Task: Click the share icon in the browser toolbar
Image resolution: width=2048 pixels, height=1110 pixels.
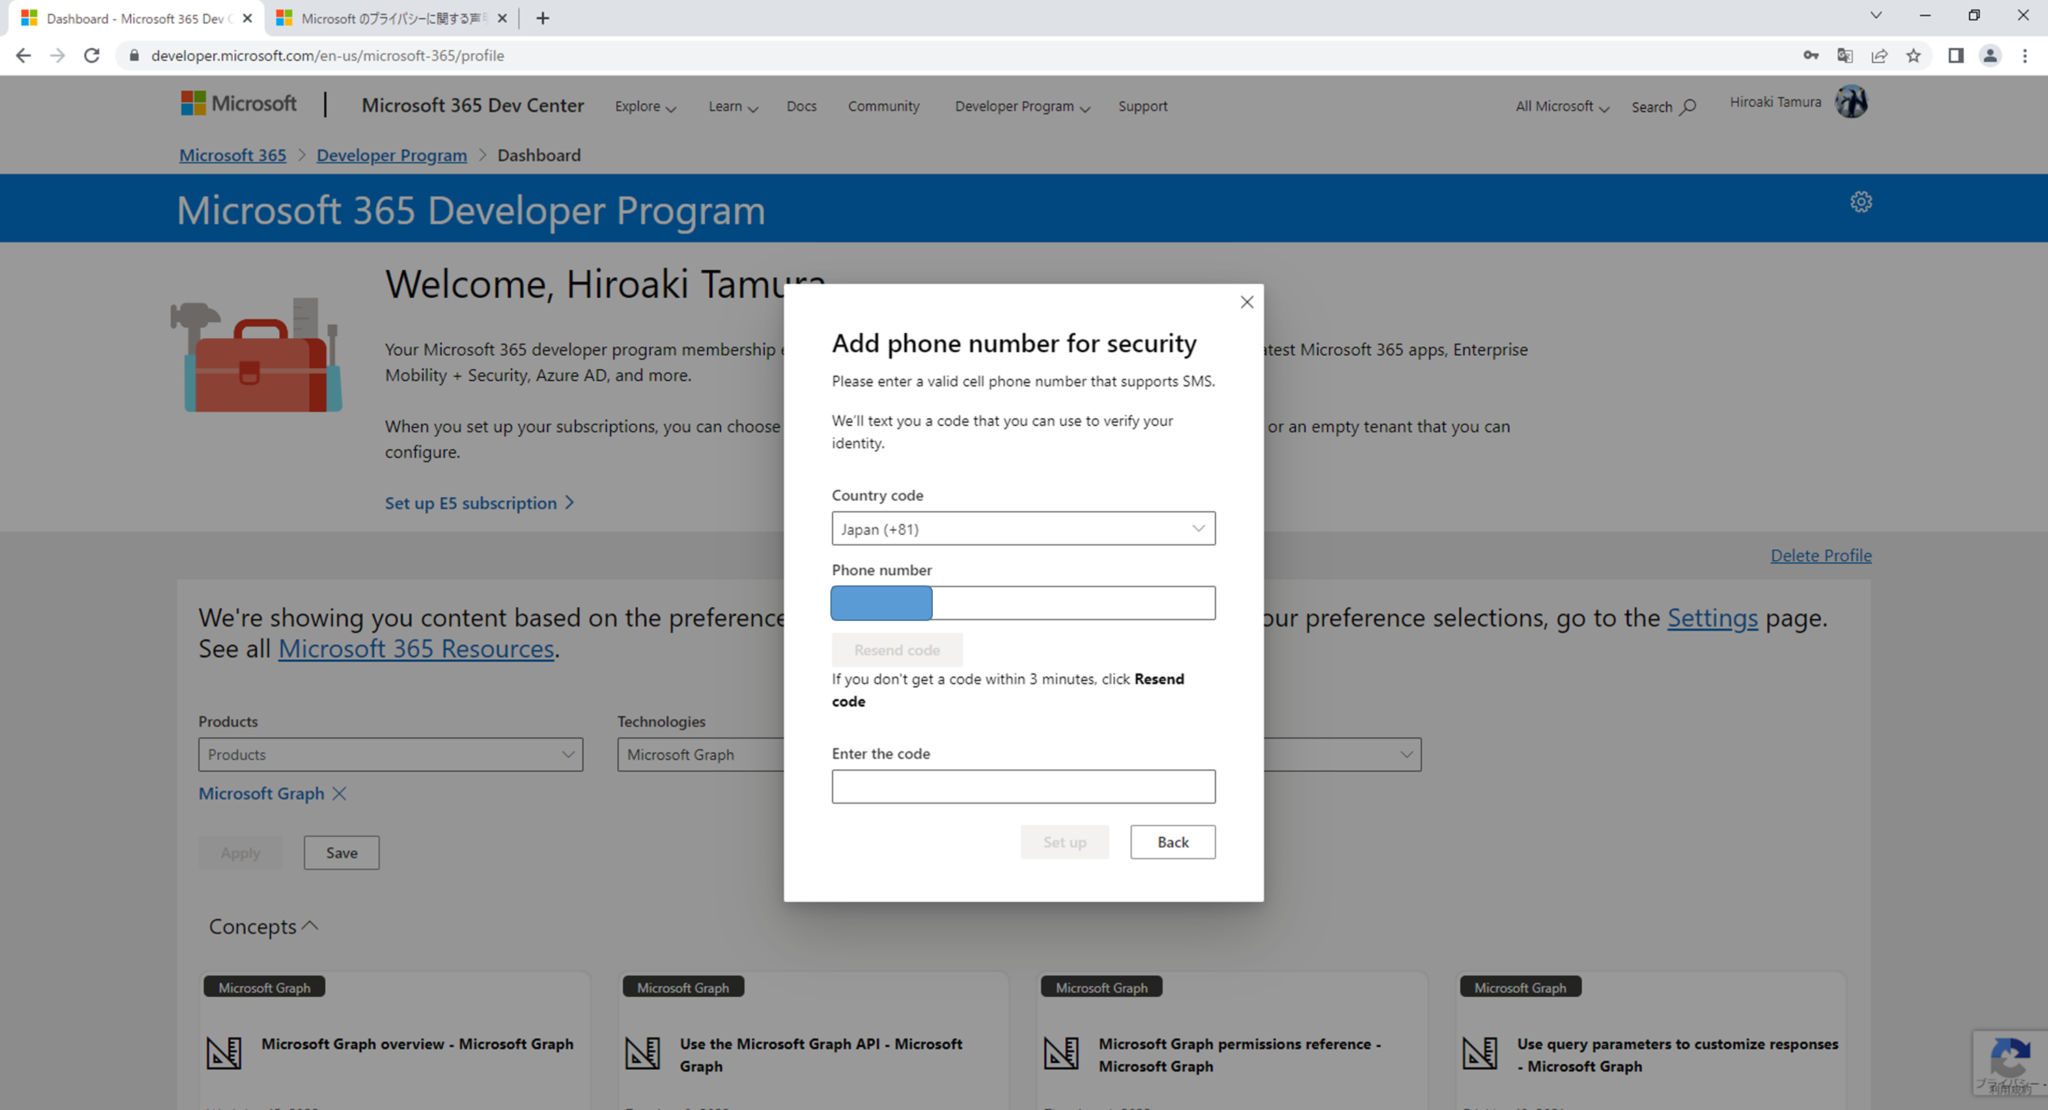Action: (x=1880, y=55)
